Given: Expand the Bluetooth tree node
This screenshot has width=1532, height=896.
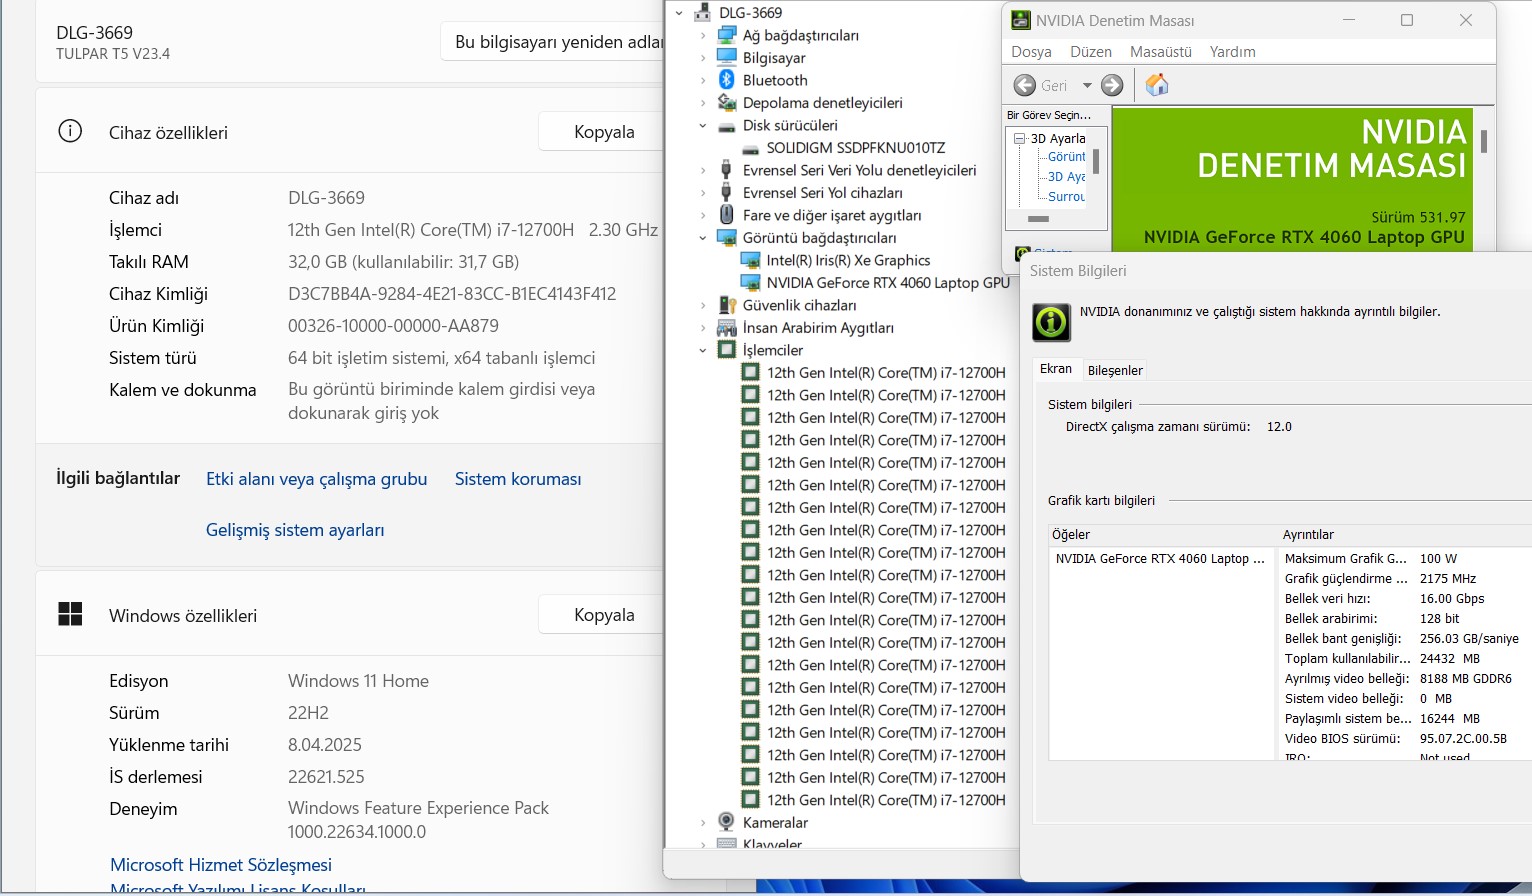Looking at the screenshot, I should point(703,80).
